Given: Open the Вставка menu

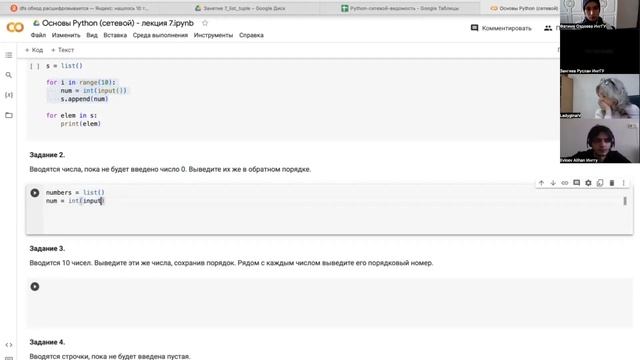Looking at the screenshot, I should click(115, 35).
